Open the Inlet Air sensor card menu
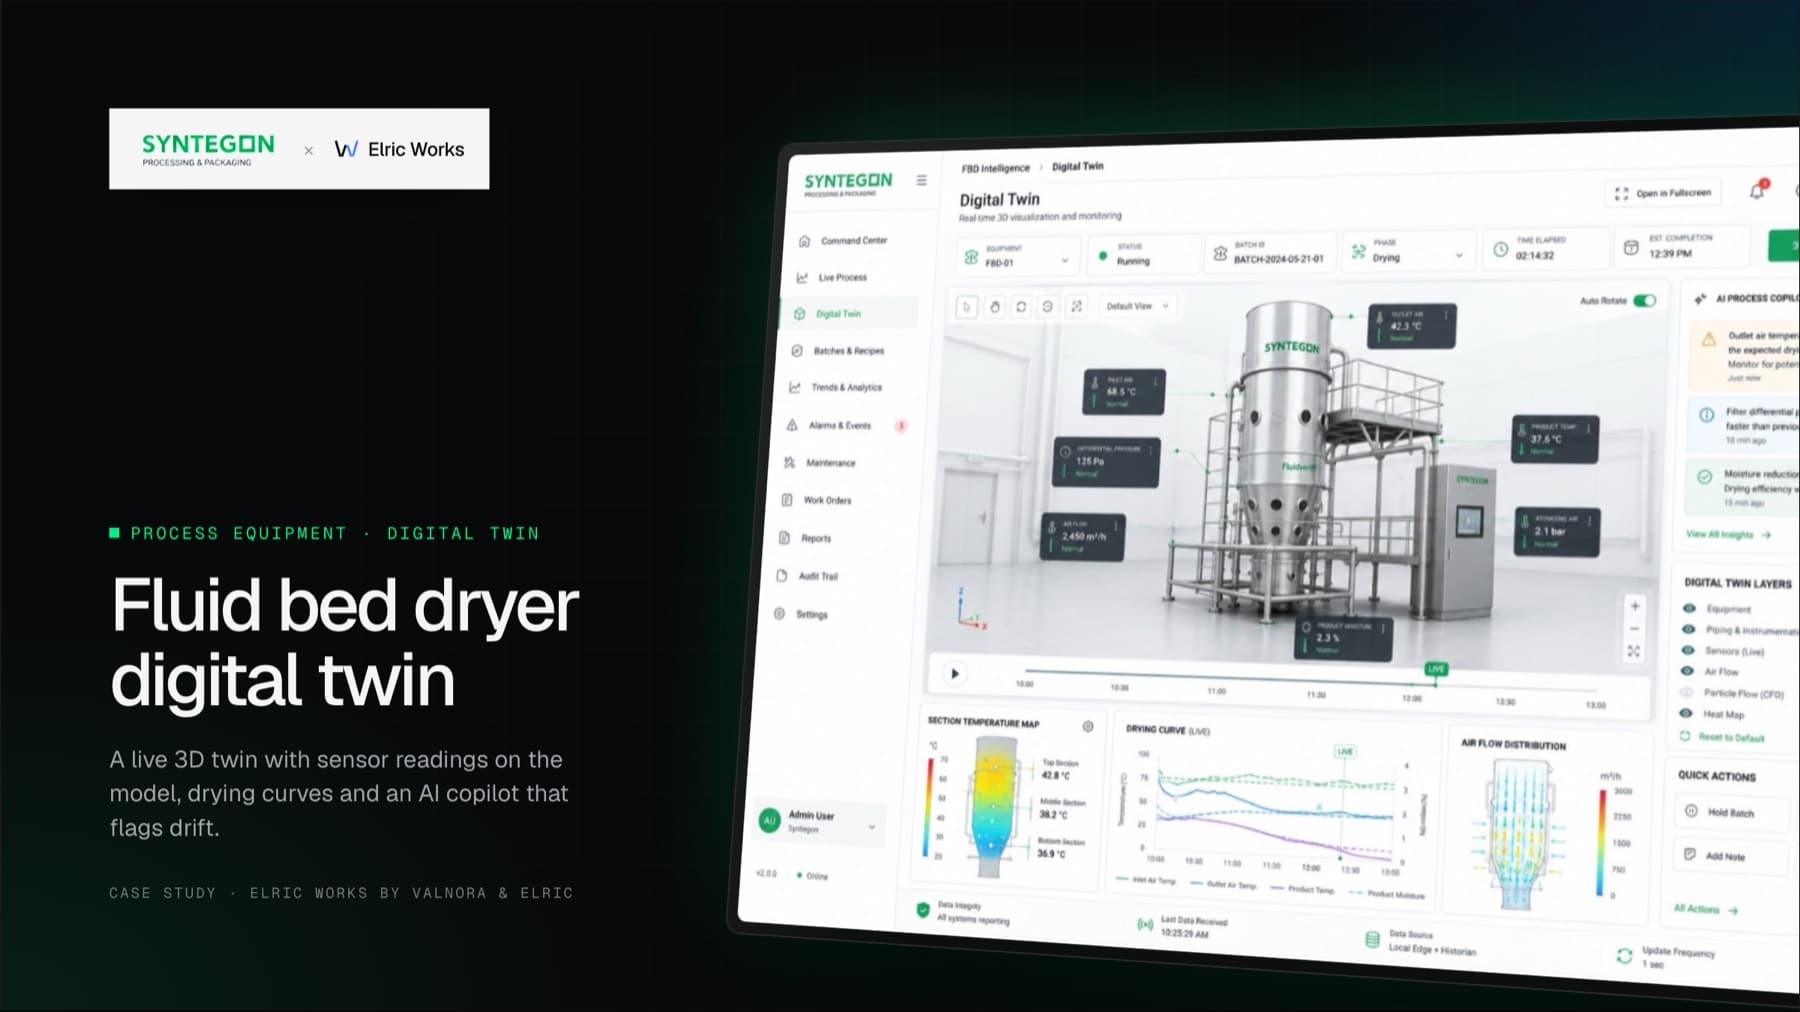The height and width of the screenshot is (1012, 1800). [1155, 381]
